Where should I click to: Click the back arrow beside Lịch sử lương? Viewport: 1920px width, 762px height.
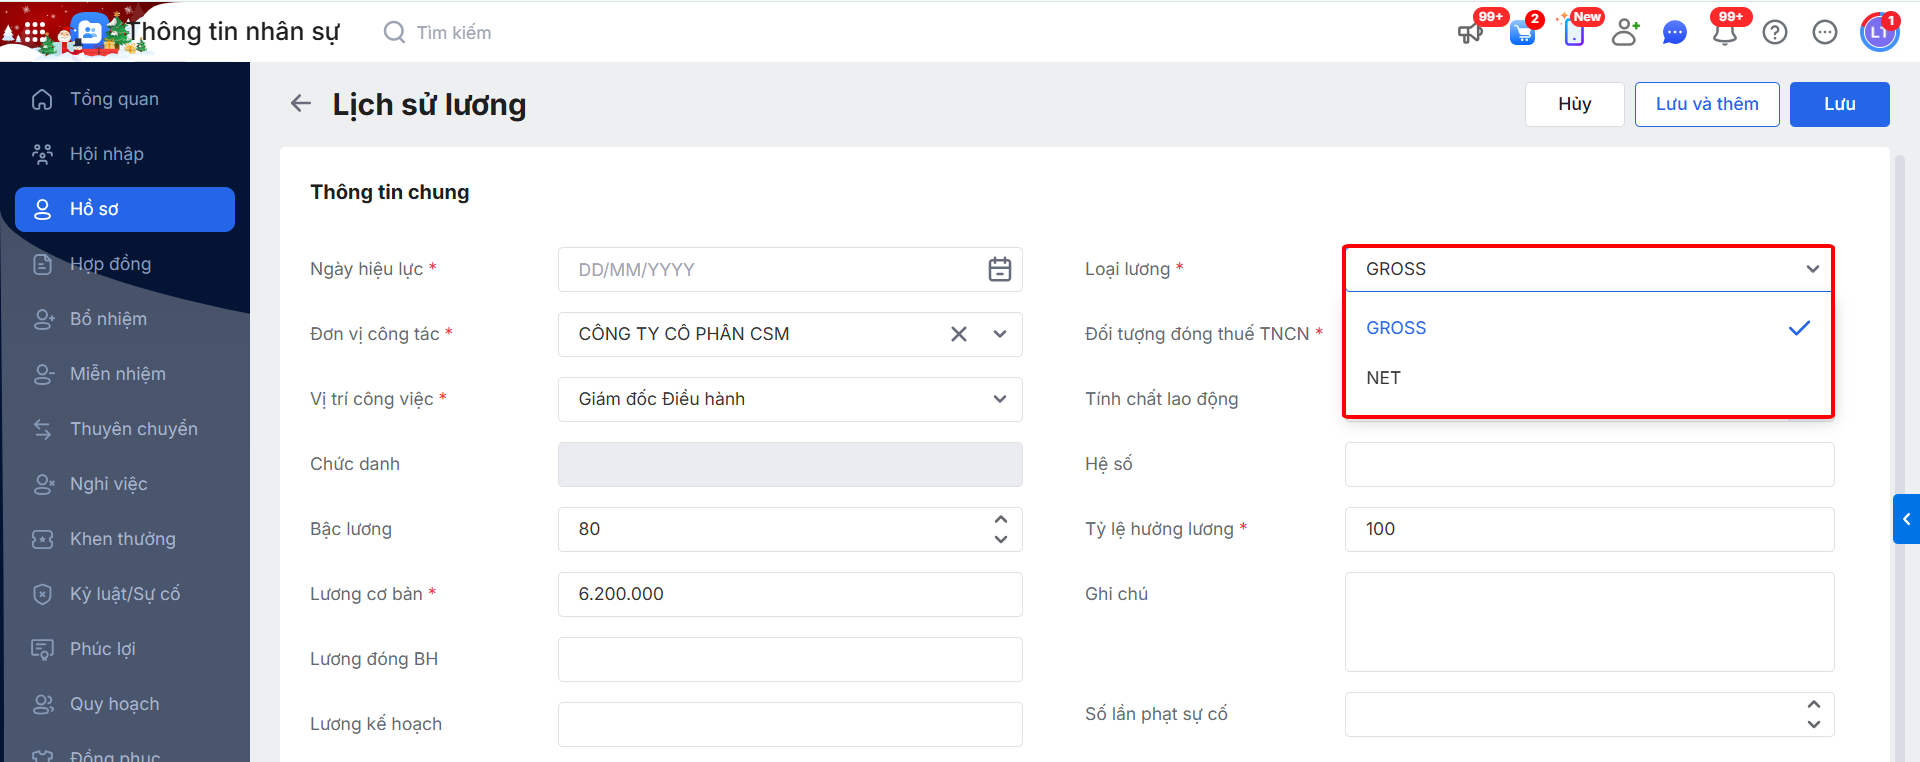[x=301, y=103]
